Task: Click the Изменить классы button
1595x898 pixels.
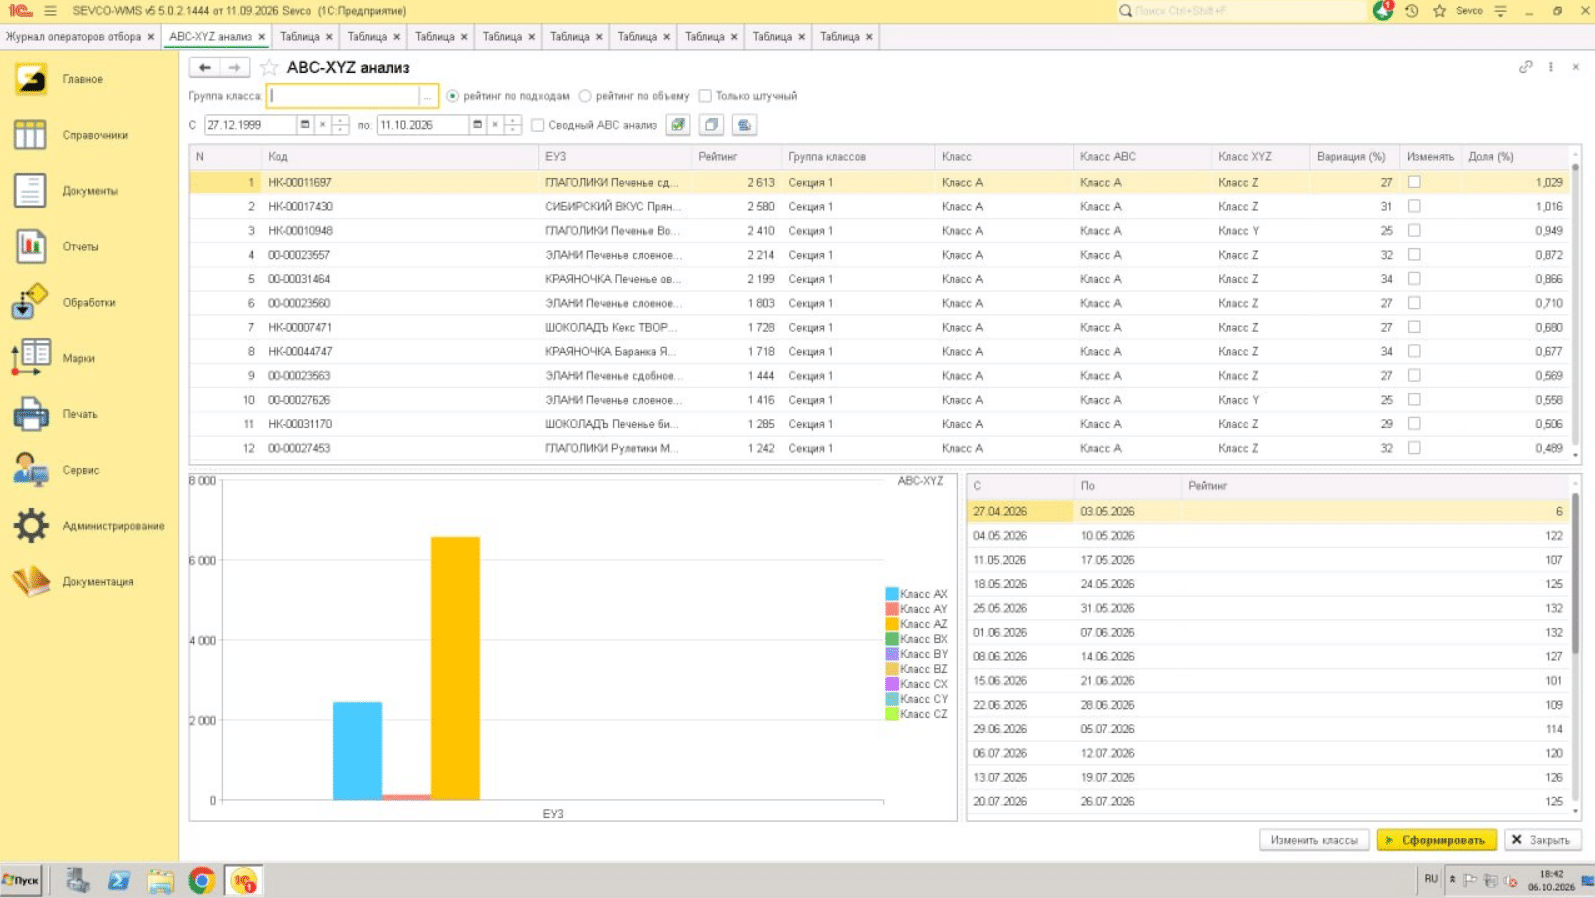Action: click(x=1314, y=840)
